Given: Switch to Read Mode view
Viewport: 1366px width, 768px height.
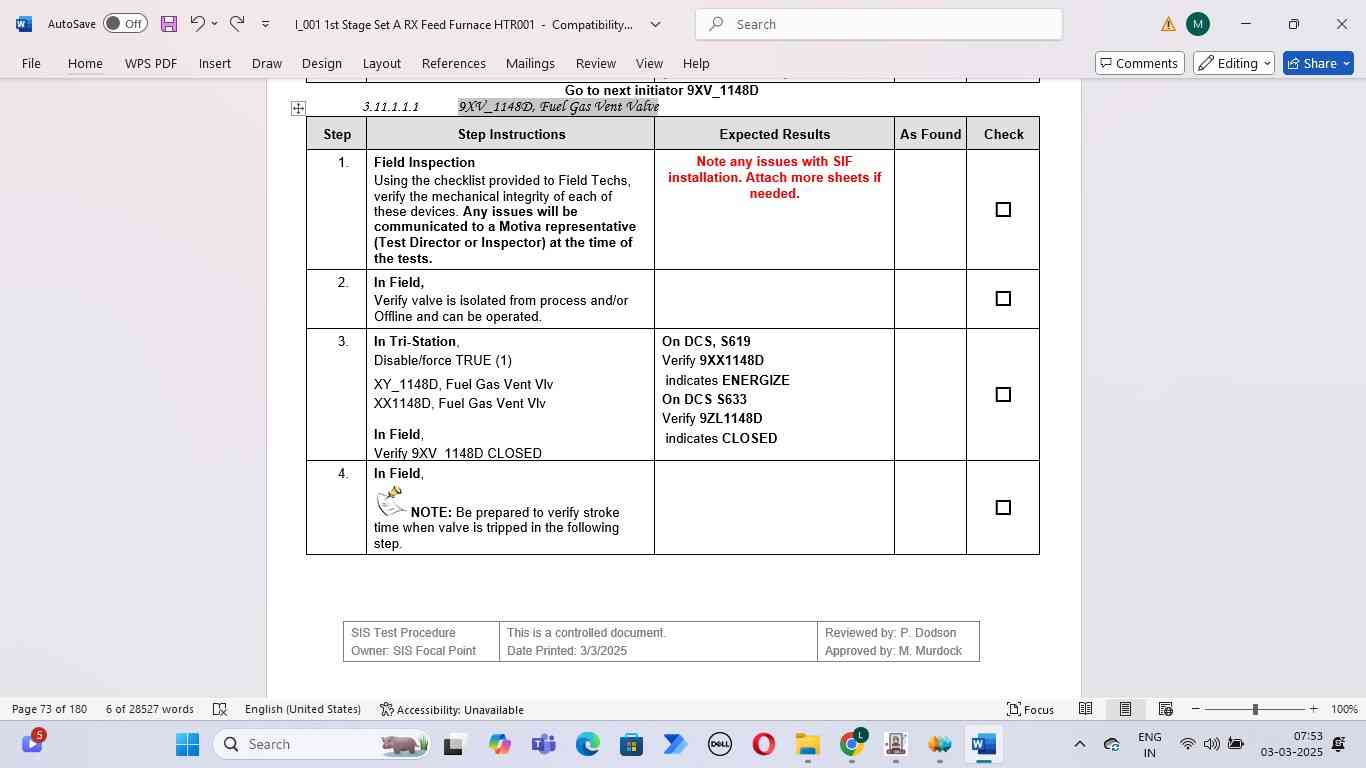Looking at the screenshot, I should (x=1085, y=709).
